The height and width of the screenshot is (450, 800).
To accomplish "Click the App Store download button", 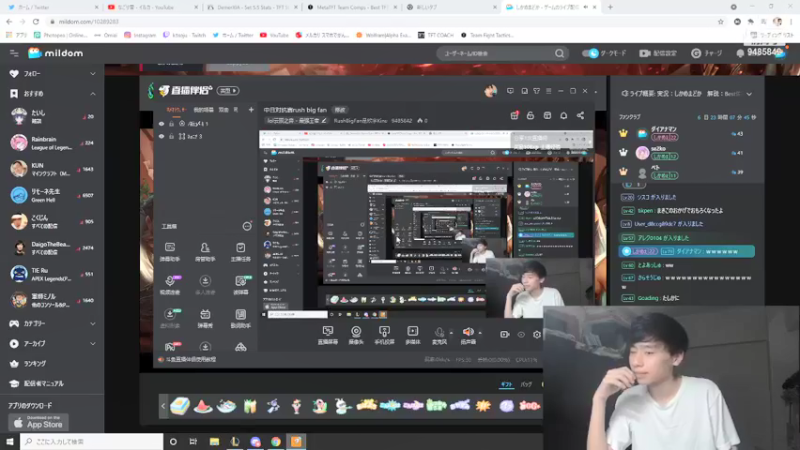I will [38, 422].
